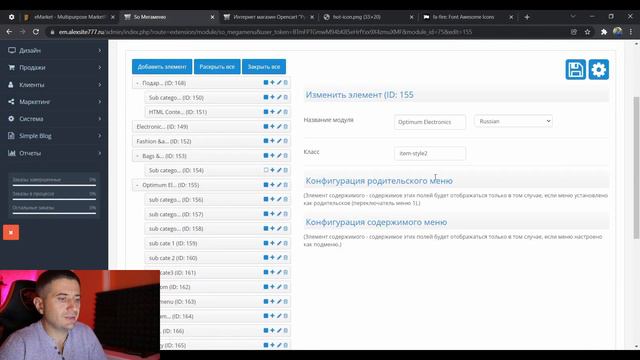Image resolution: width=640 pixels, height=360 pixels.
Task: Add child to Подар... (ID: 168) with plus icon
Action: pyautogui.click(x=272, y=82)
